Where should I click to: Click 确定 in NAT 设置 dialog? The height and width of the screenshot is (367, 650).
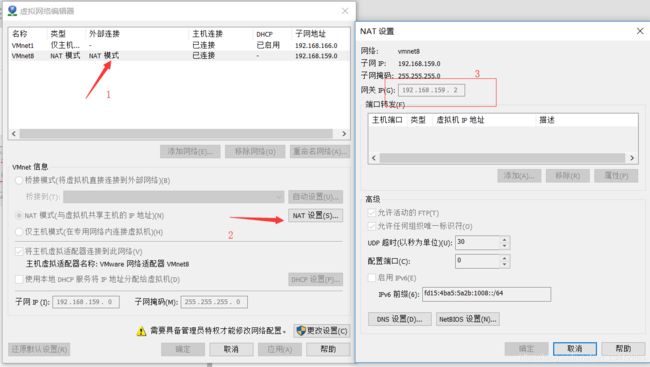point(526,349)
